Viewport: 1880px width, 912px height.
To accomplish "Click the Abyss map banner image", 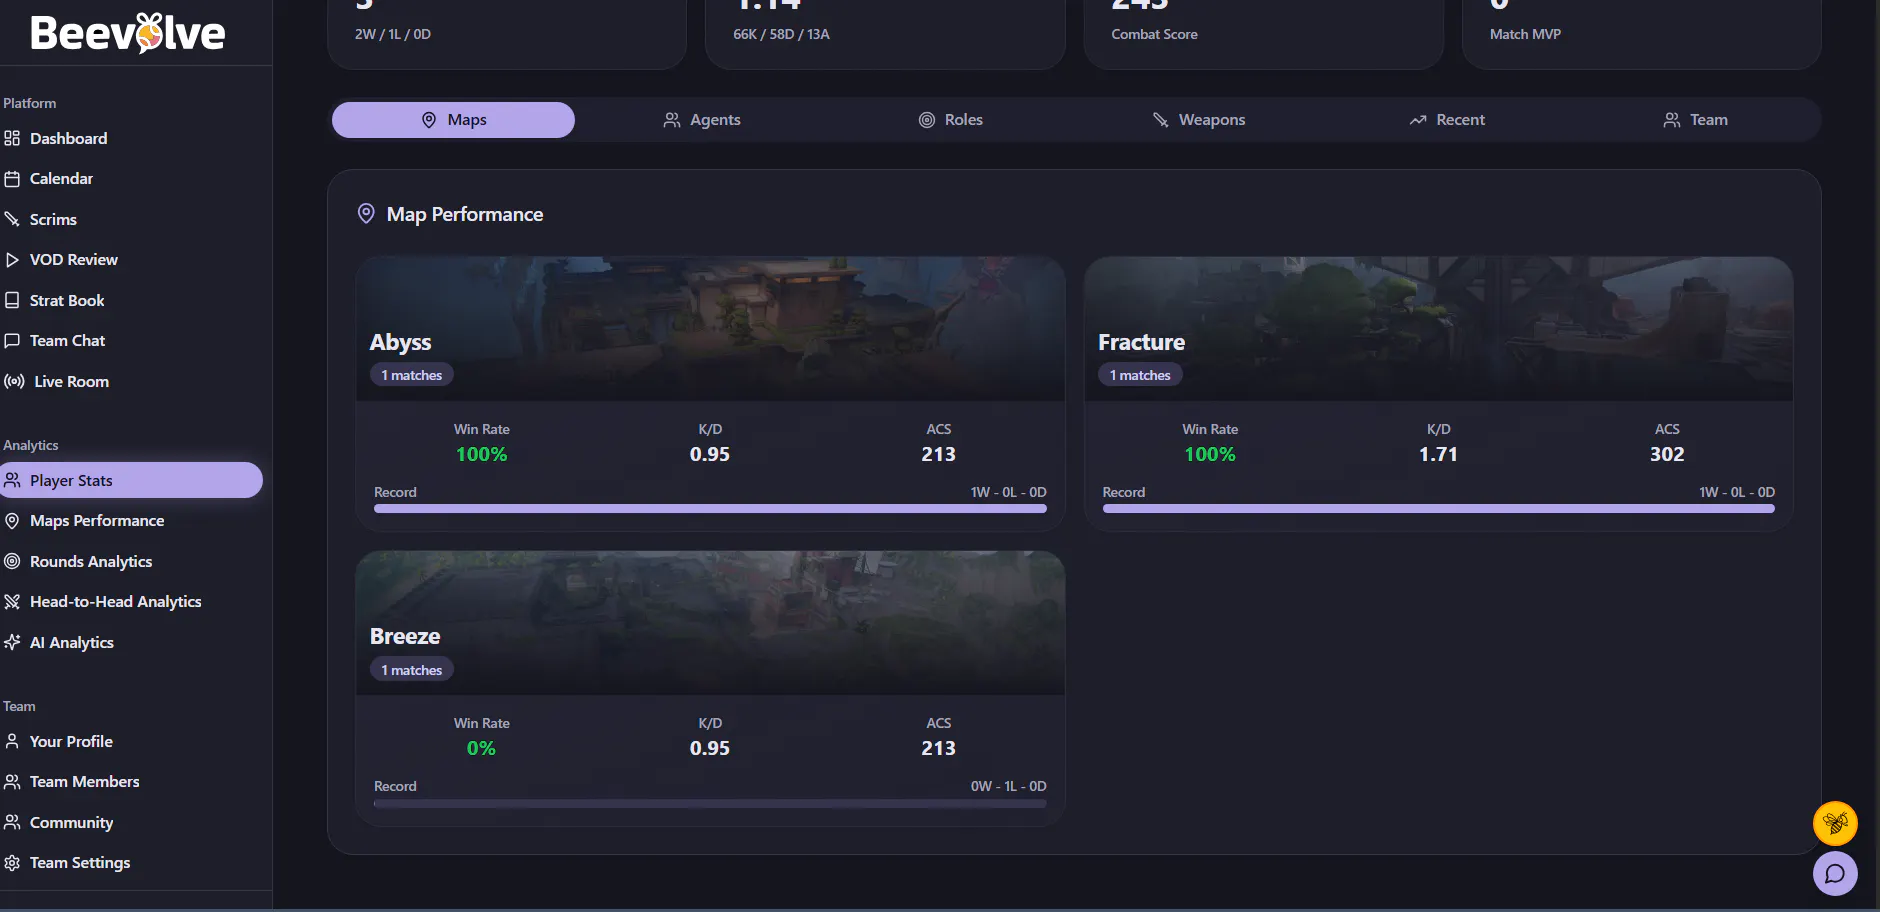I will (710, 328).
